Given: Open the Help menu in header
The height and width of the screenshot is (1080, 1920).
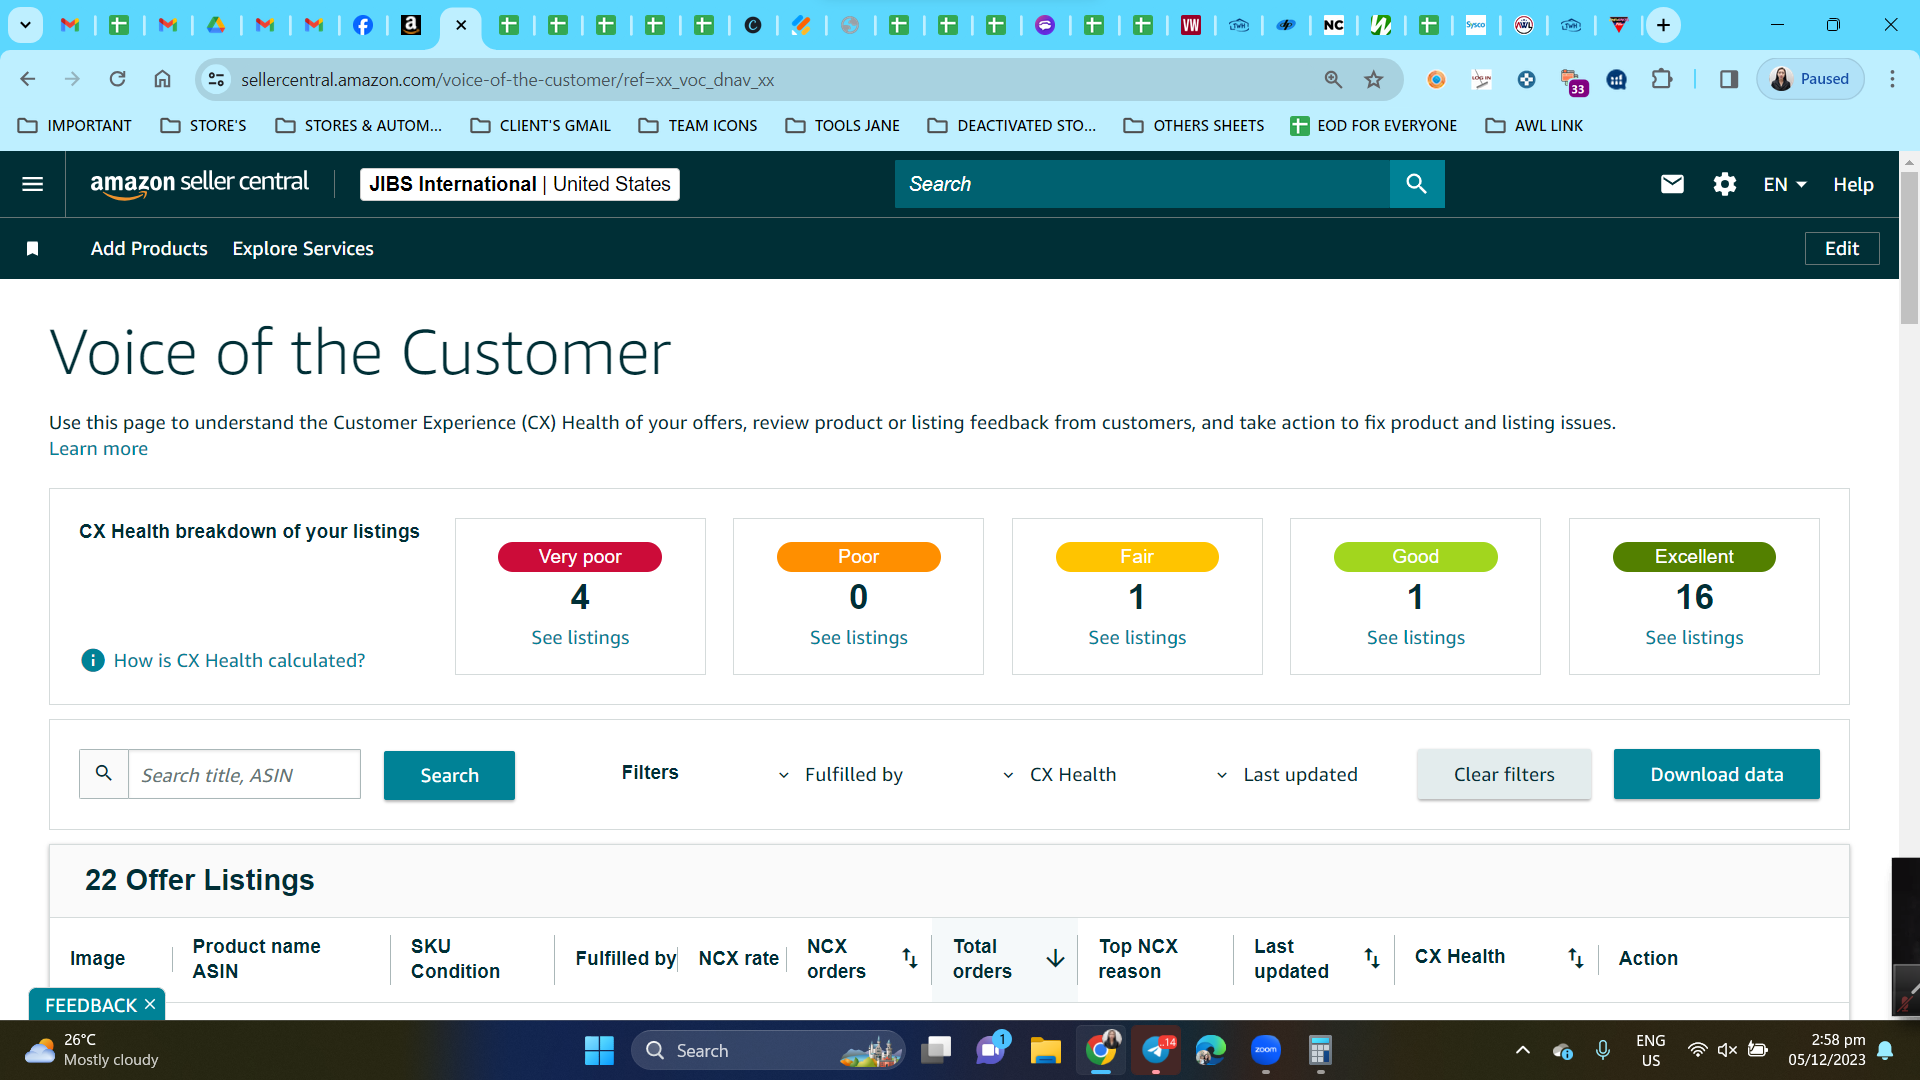Looking at the screenshot, I should click(x=1853, y=184).
